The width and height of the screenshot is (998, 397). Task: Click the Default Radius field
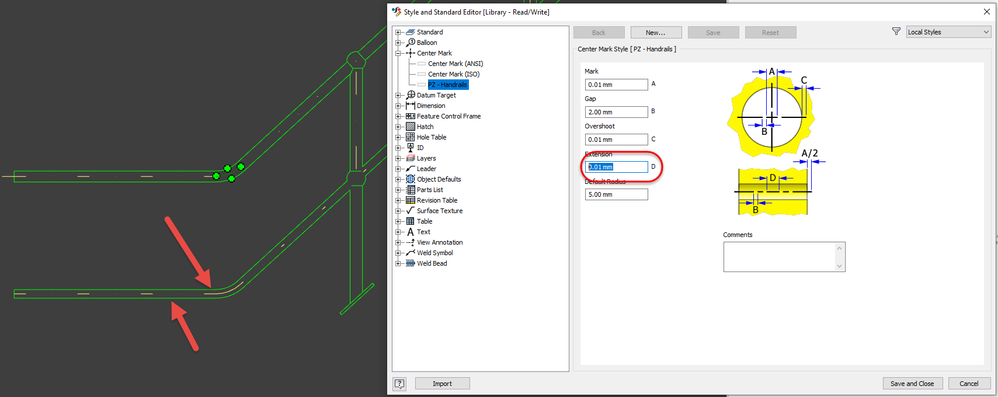616,195
